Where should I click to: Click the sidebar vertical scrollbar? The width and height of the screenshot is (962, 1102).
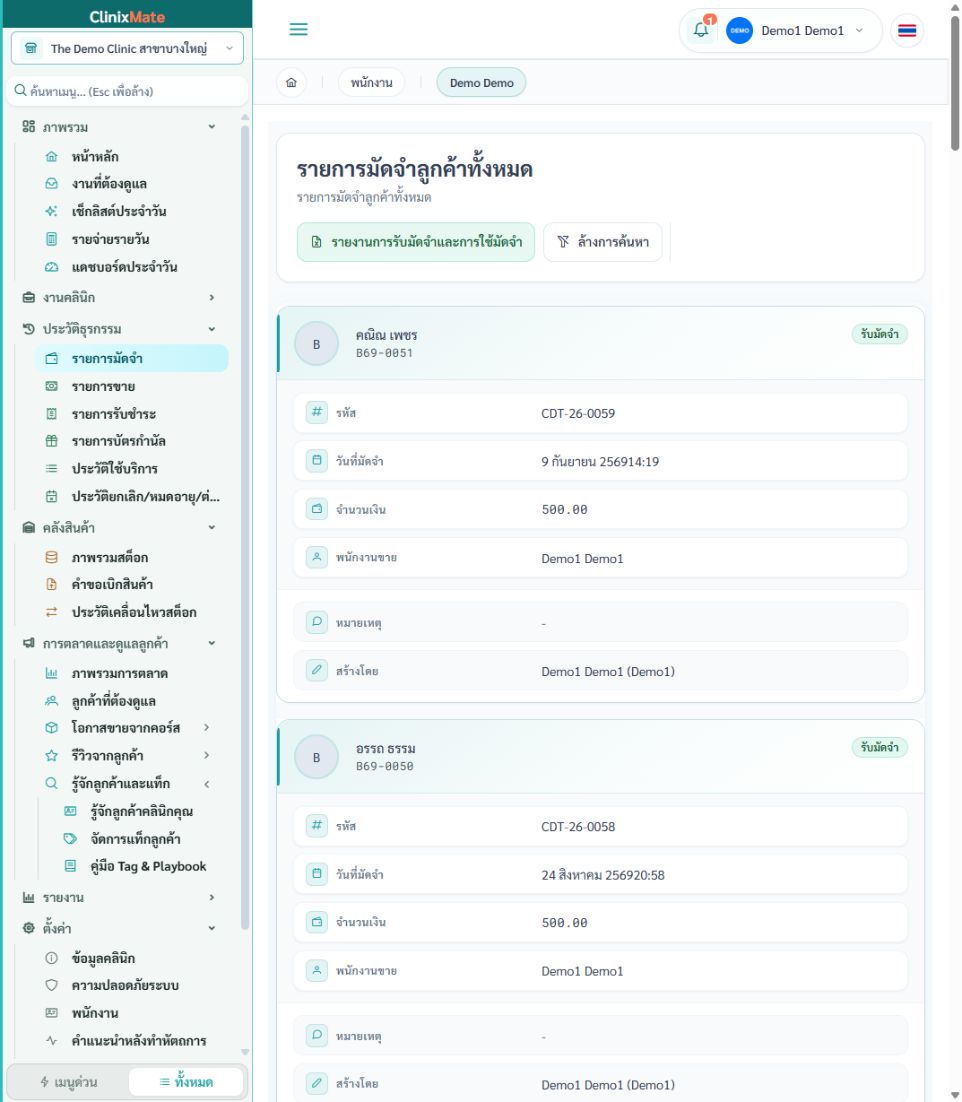(x=245, y=527)
